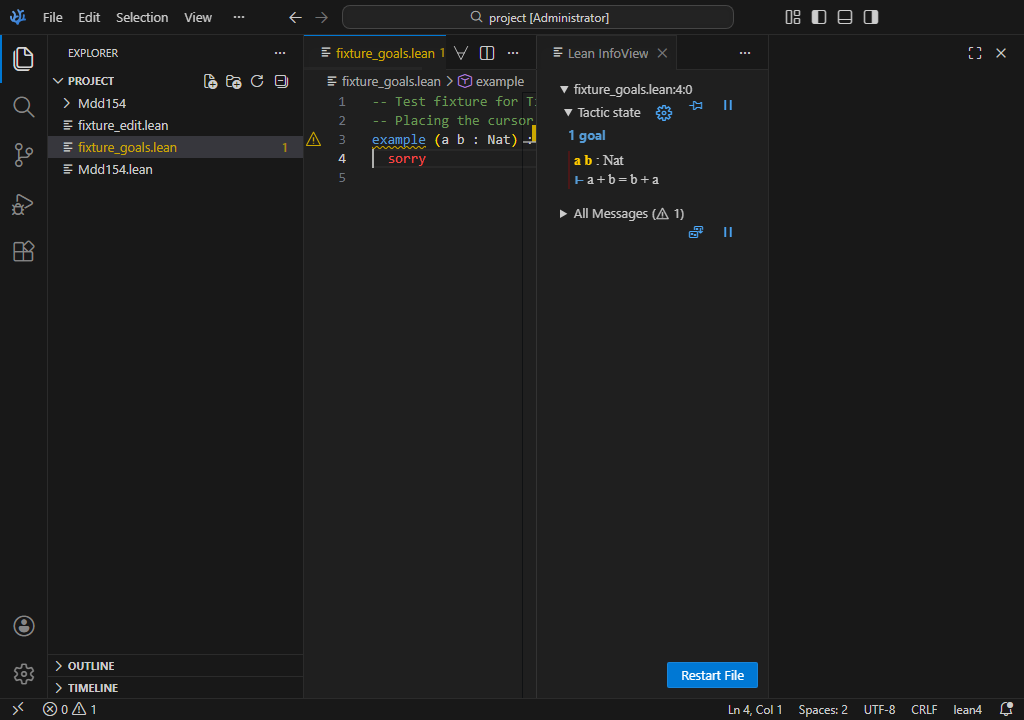Click the lean4 language mode indicator
This screenshot has width=1024, height=720.
[x=967, y=710]
